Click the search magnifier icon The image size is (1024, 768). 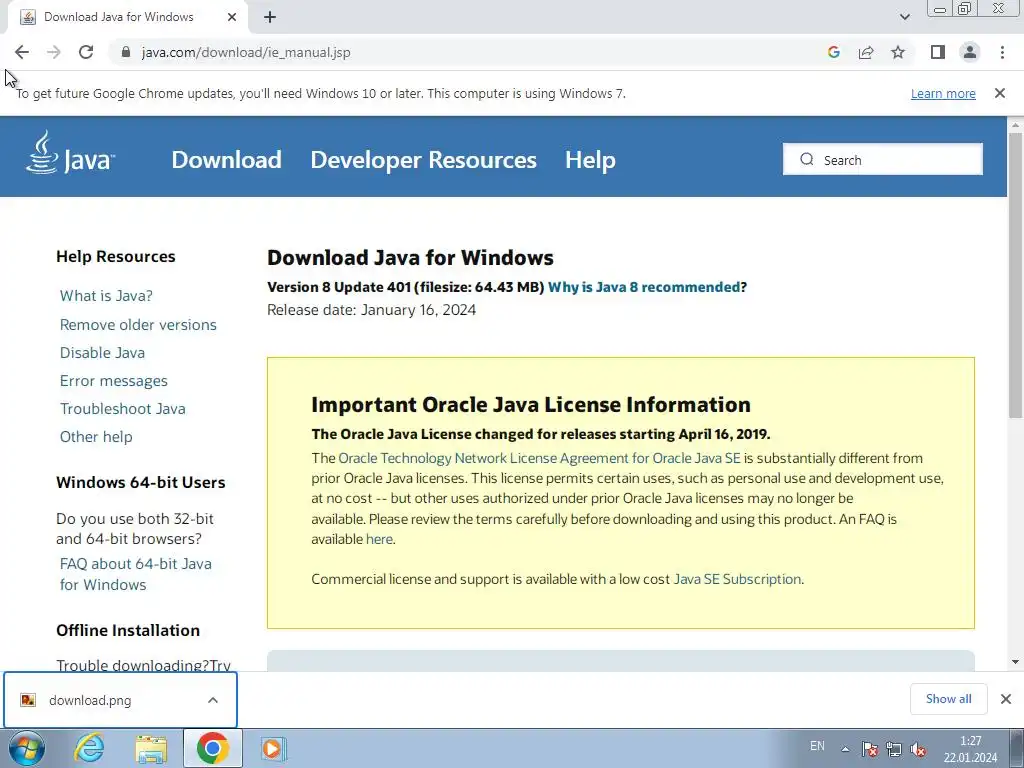(x=807, y=159)
